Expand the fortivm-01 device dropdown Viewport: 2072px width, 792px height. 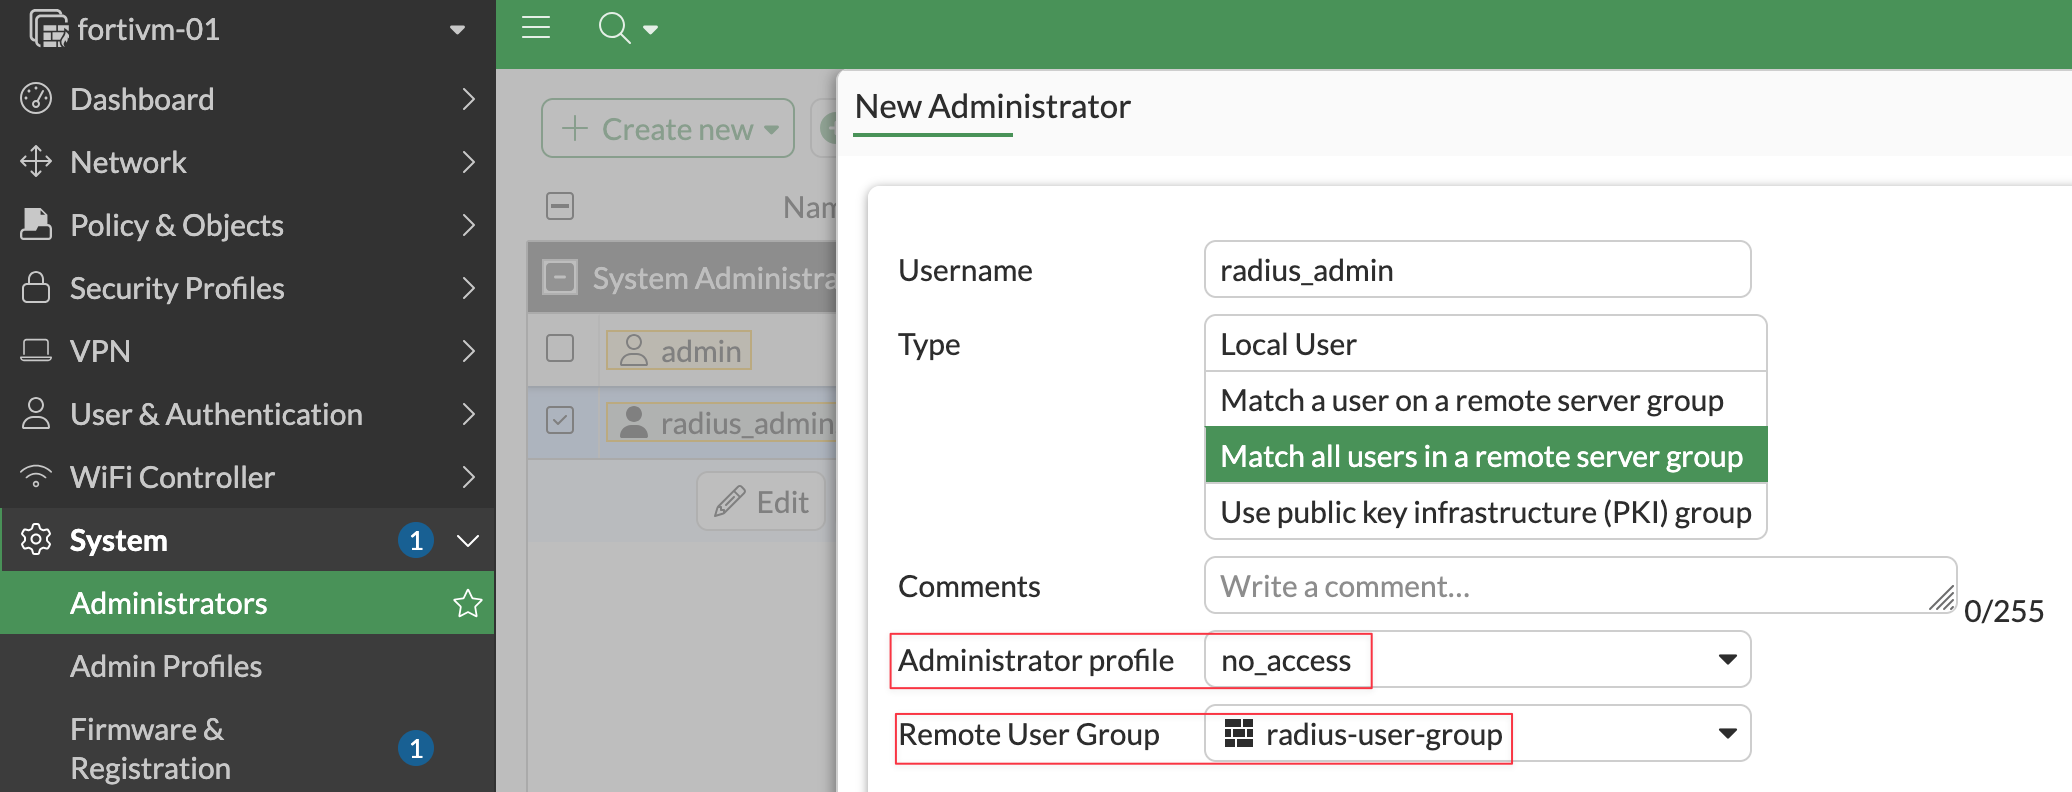point(457,30)
